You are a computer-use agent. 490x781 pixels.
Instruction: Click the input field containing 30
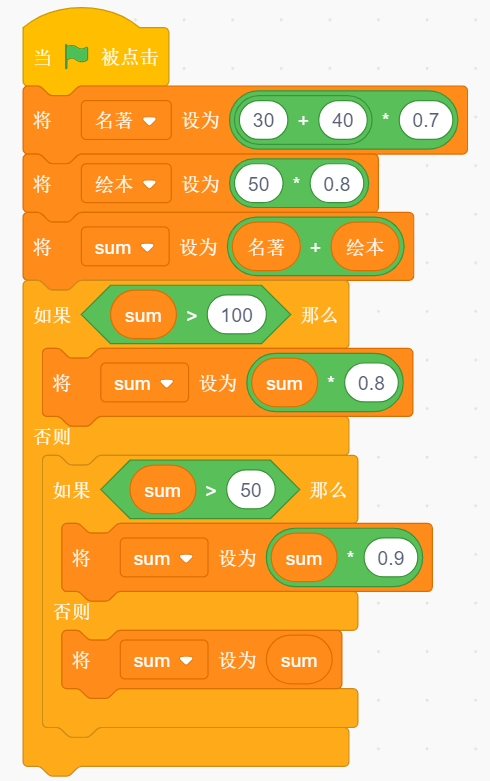click(263, 120)
